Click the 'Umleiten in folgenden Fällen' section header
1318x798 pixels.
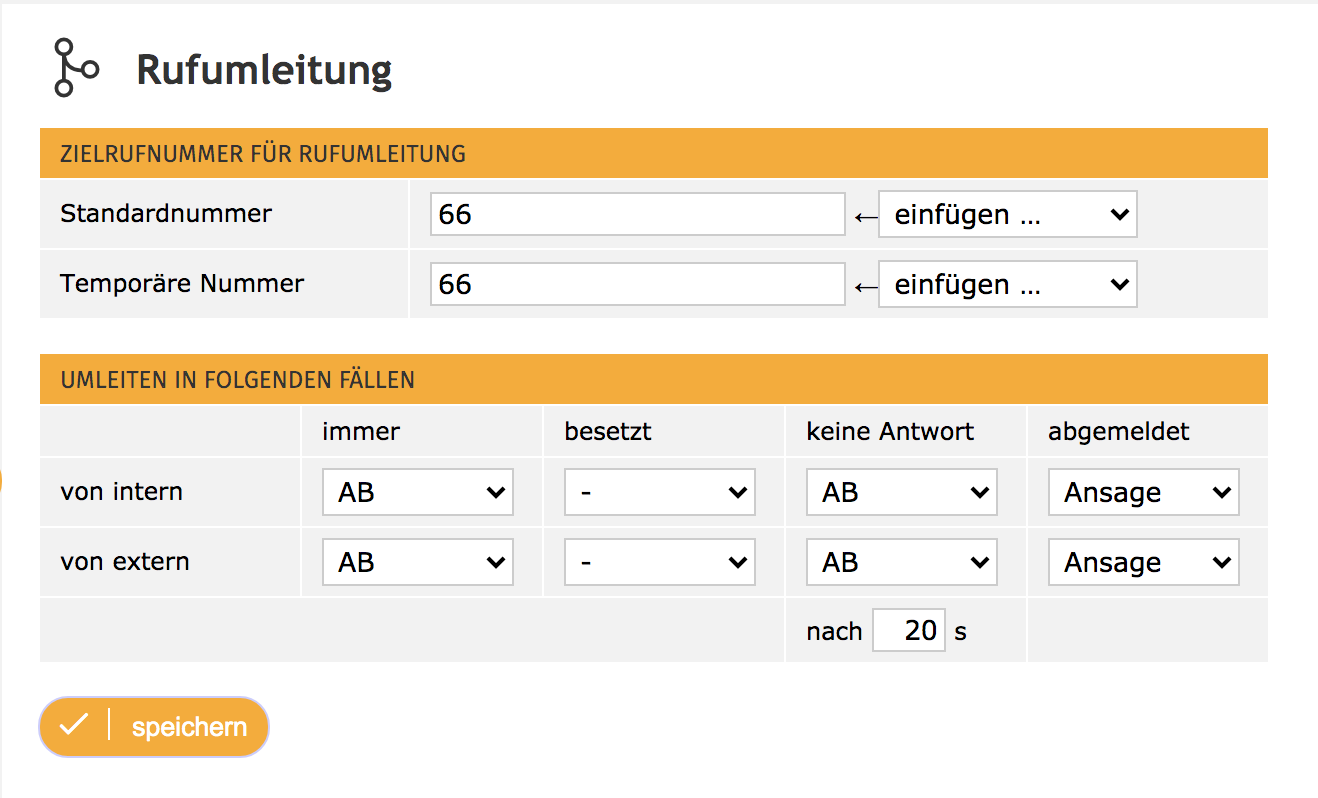click(238, 380)
